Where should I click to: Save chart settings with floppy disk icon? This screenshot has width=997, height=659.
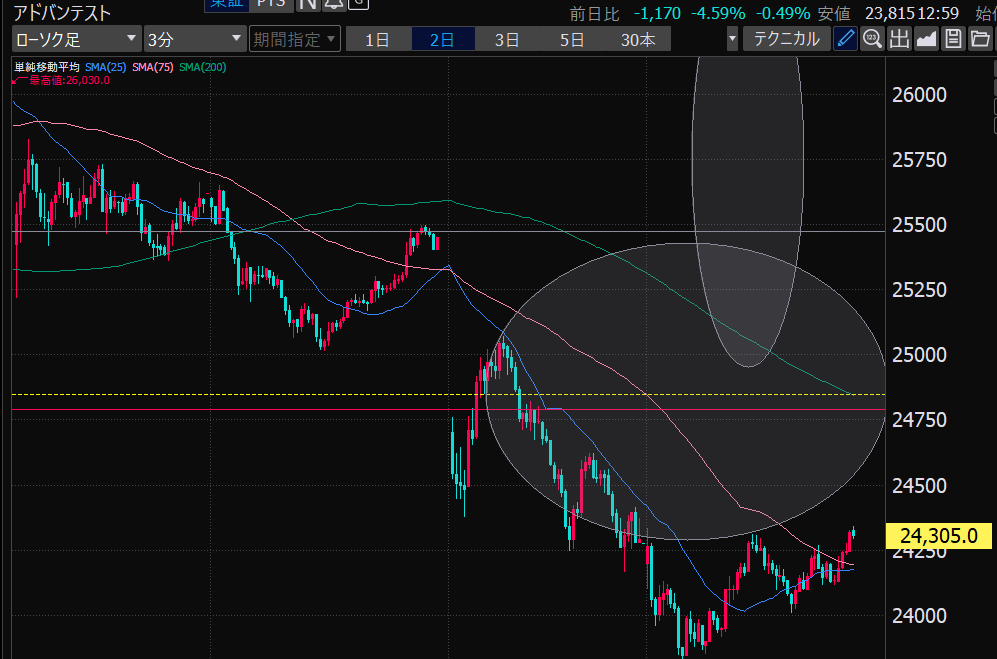point(953,39)
